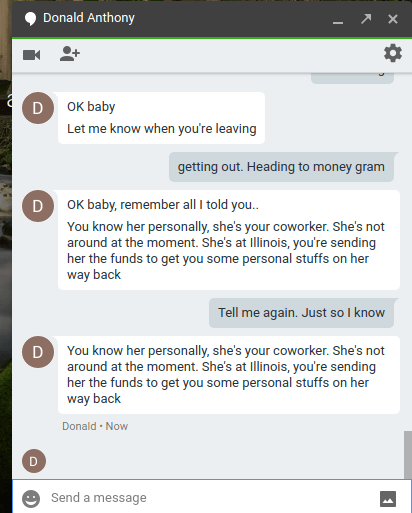The height and width of the screenshot is (513, 412).
Task: Click the Send a message field
Action: 211,498
